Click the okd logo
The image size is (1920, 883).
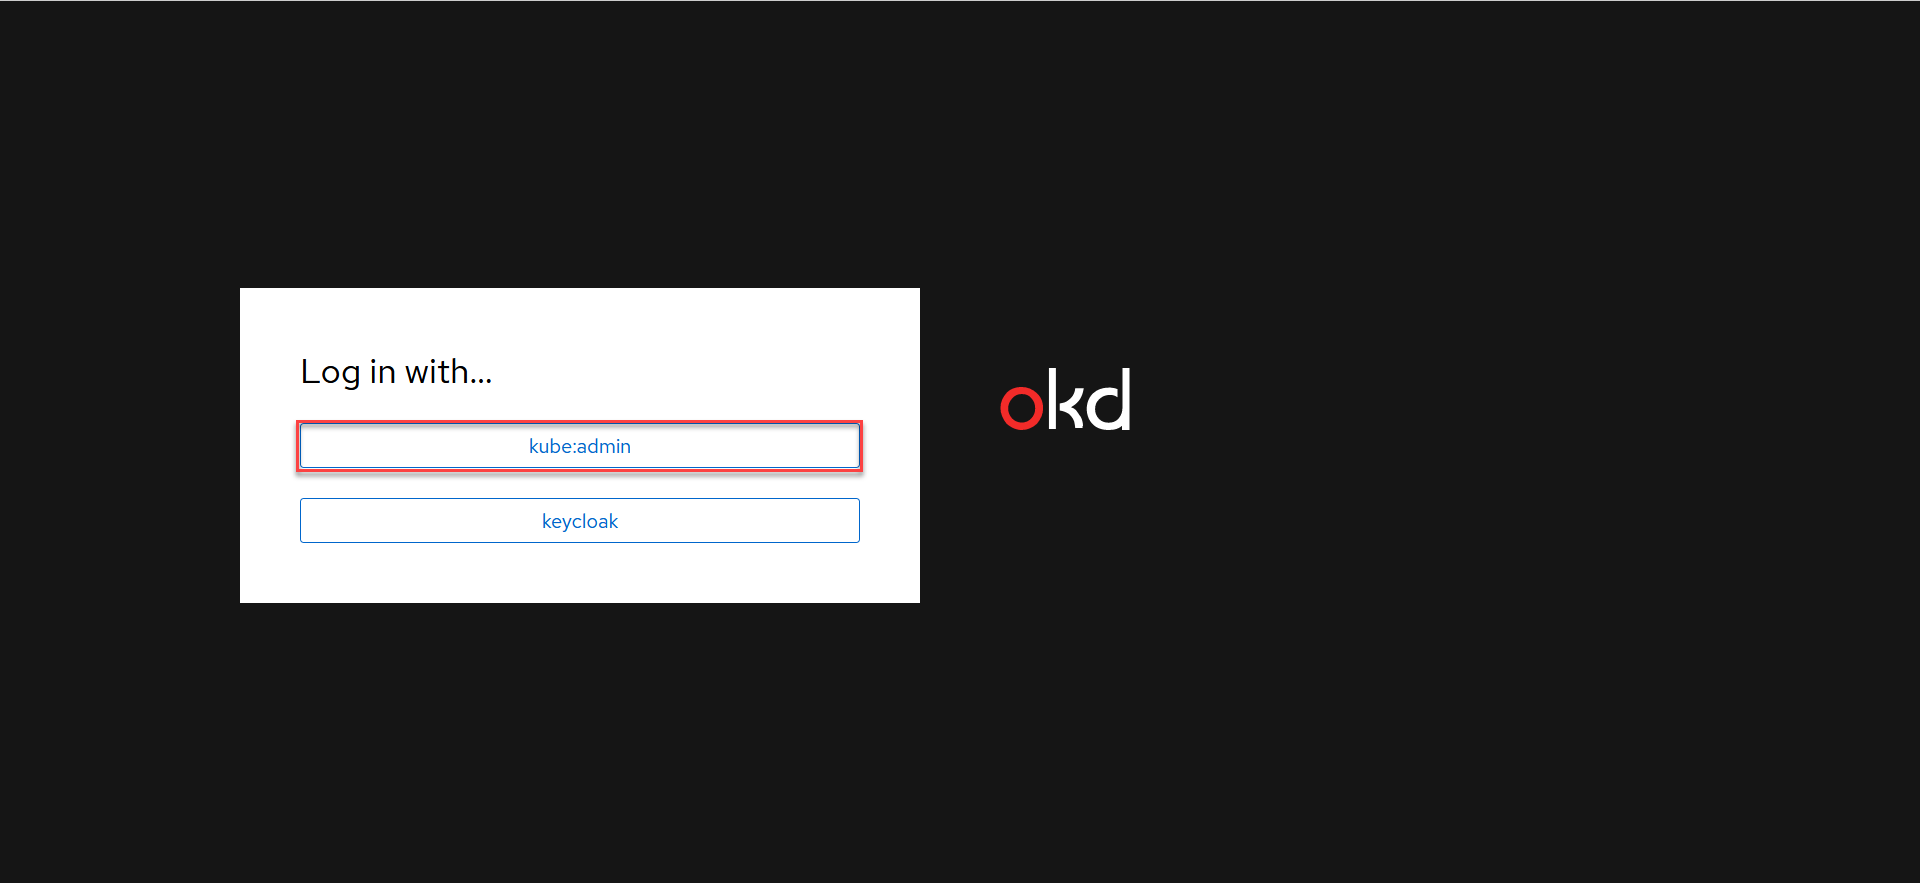(x=1065, y=399)
